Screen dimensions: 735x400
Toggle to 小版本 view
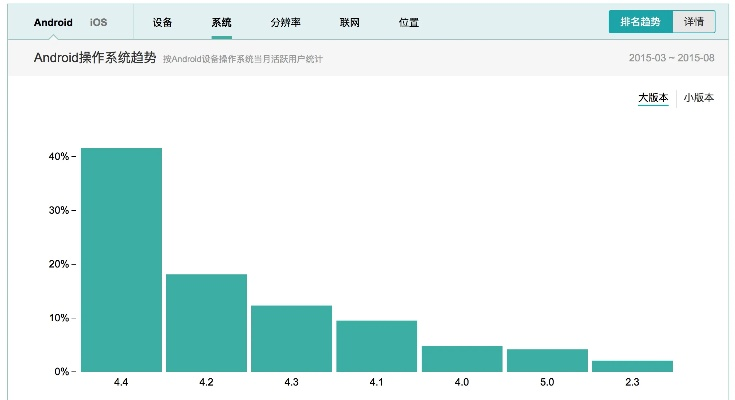(699, 98)
